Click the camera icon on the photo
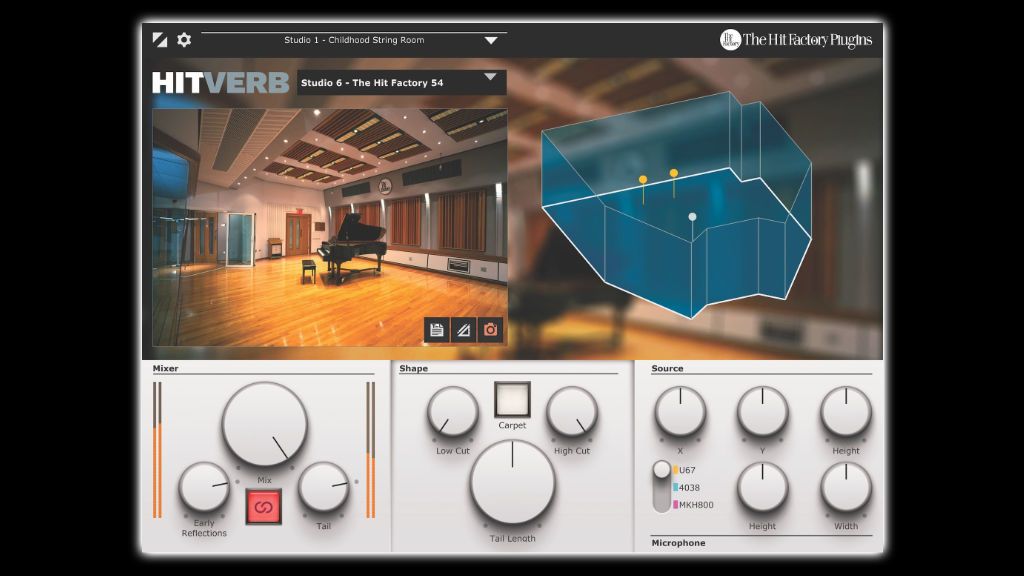Viewport: 1024px width, 576px height. 490,330
